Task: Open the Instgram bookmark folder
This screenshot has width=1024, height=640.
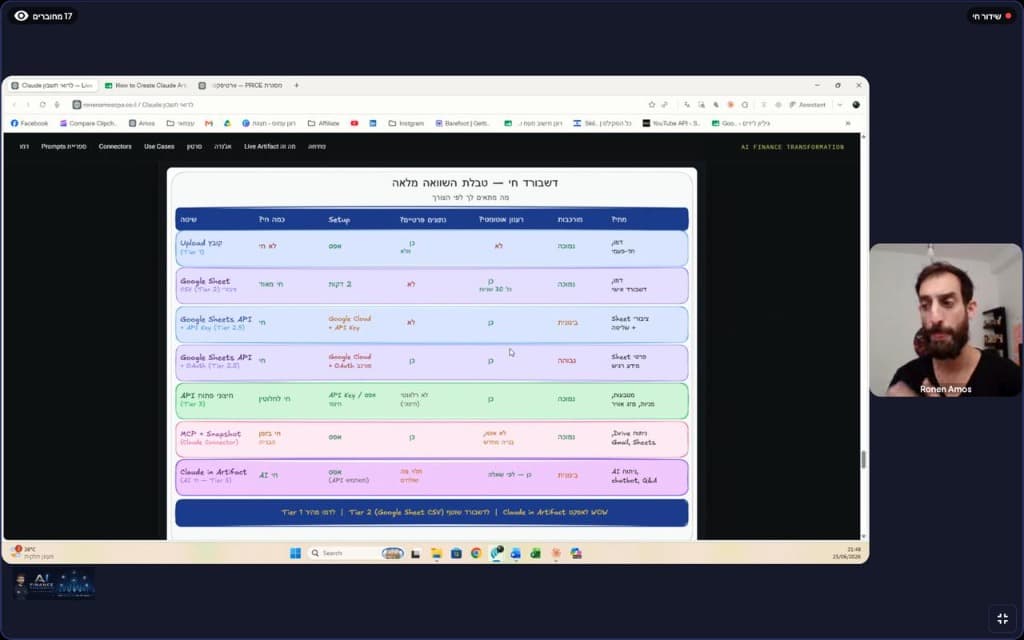Action: pos(406,123)
